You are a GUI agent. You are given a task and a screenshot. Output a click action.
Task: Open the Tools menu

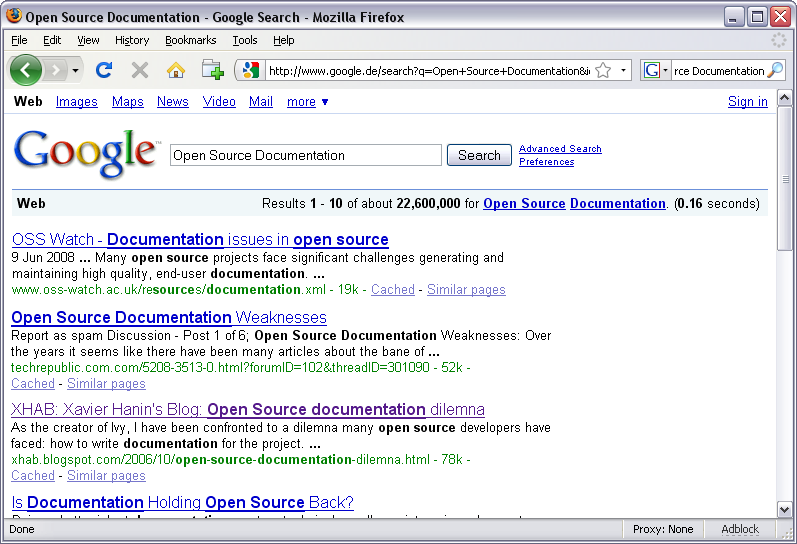244,40
